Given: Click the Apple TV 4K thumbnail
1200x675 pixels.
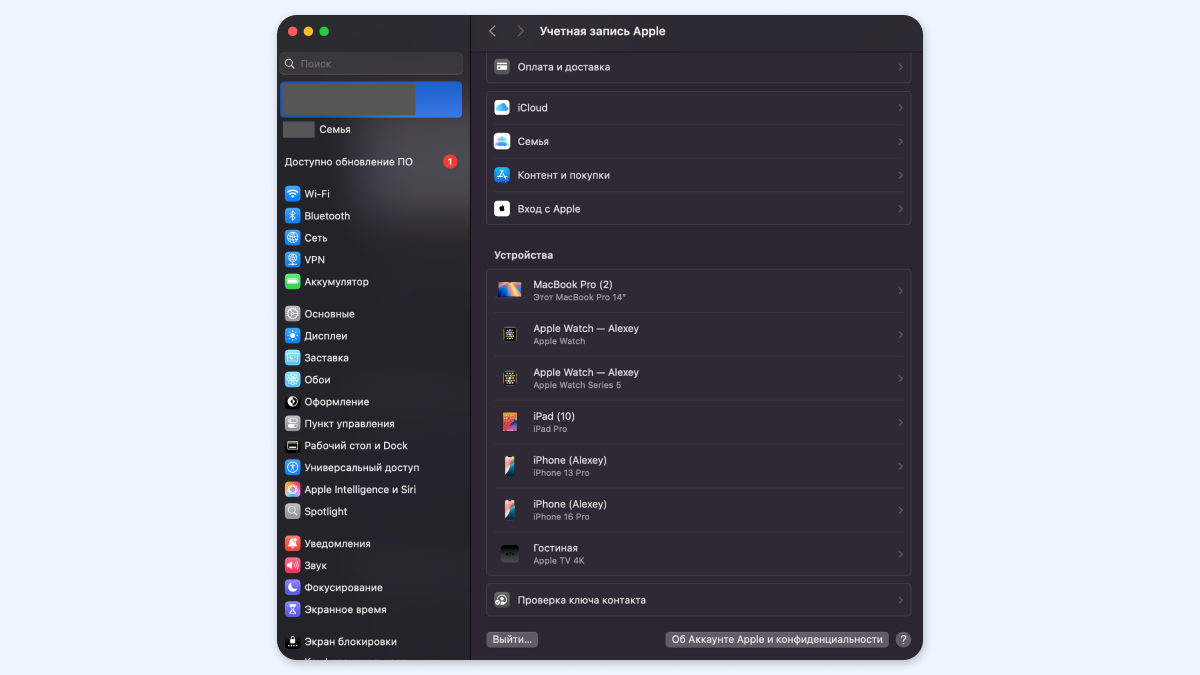Looking at the screenshot, I should [x=510, y=554].
